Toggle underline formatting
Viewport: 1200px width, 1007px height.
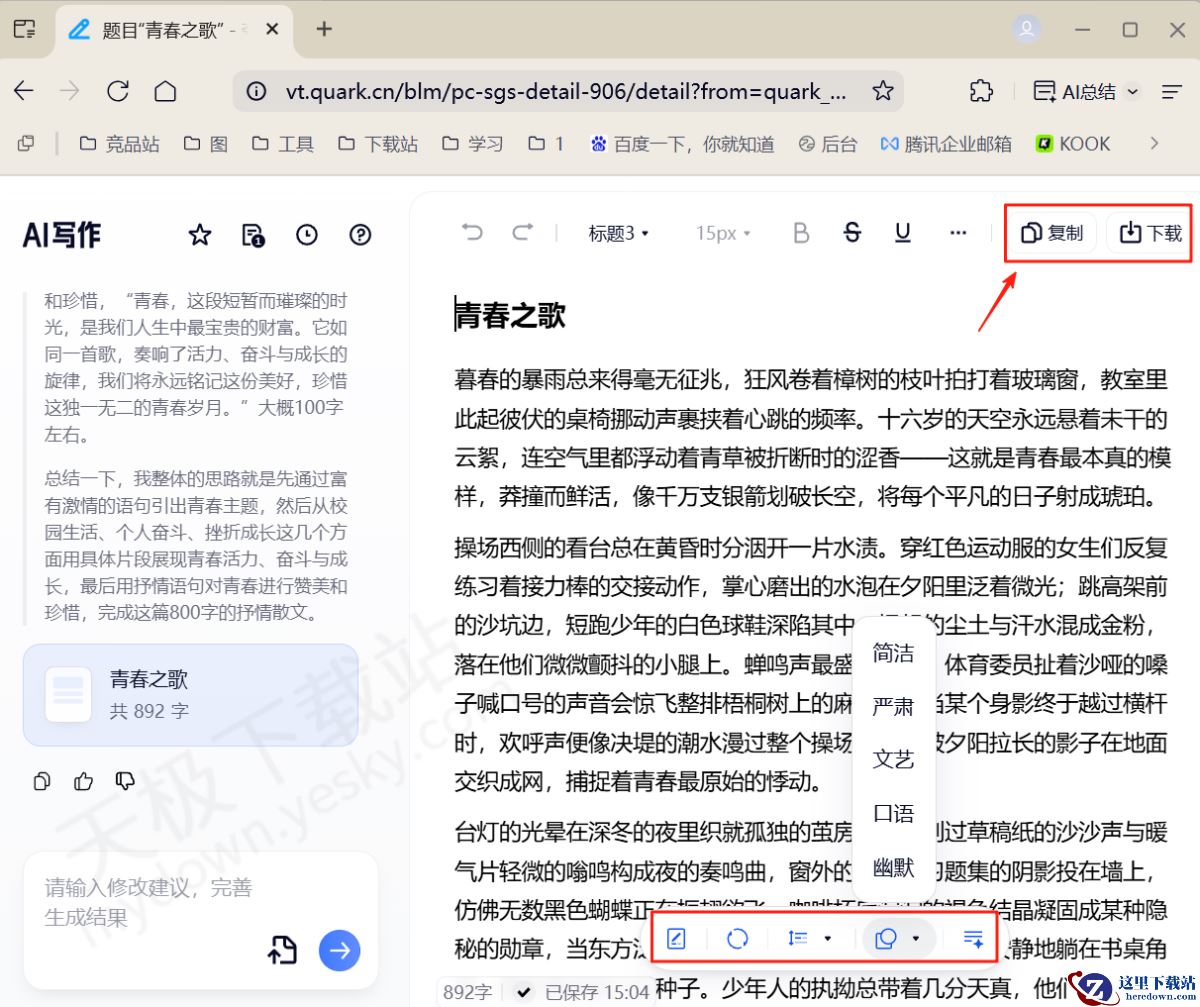point(903,233)
